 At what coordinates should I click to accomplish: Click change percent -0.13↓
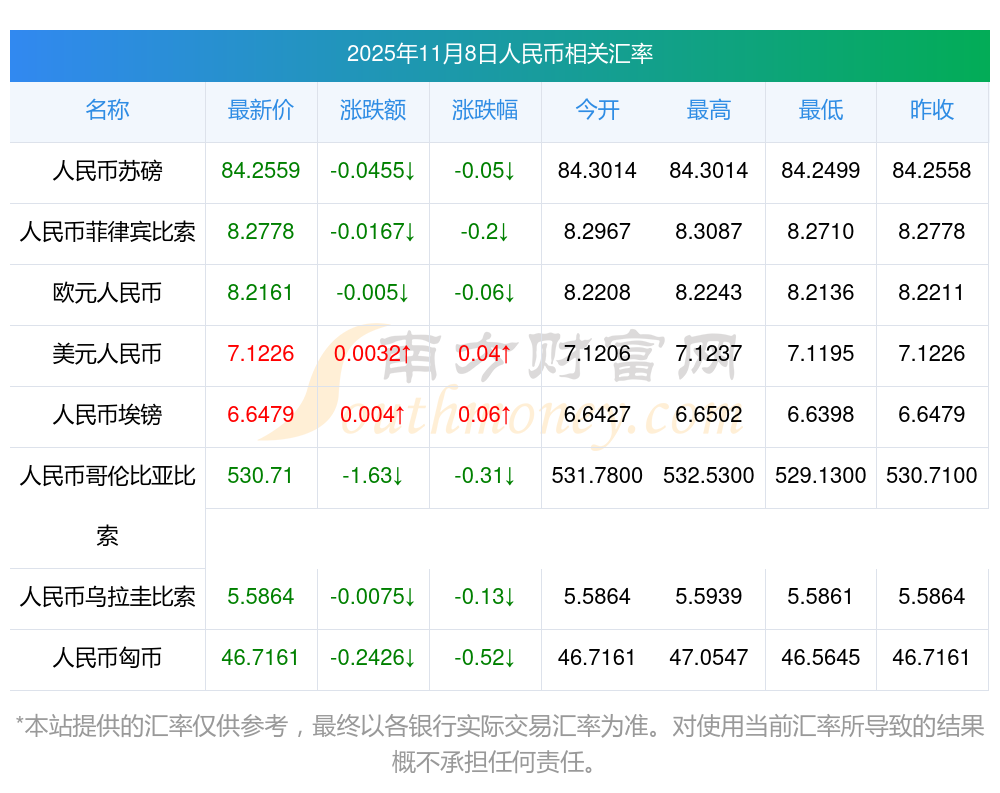[485, 597]
